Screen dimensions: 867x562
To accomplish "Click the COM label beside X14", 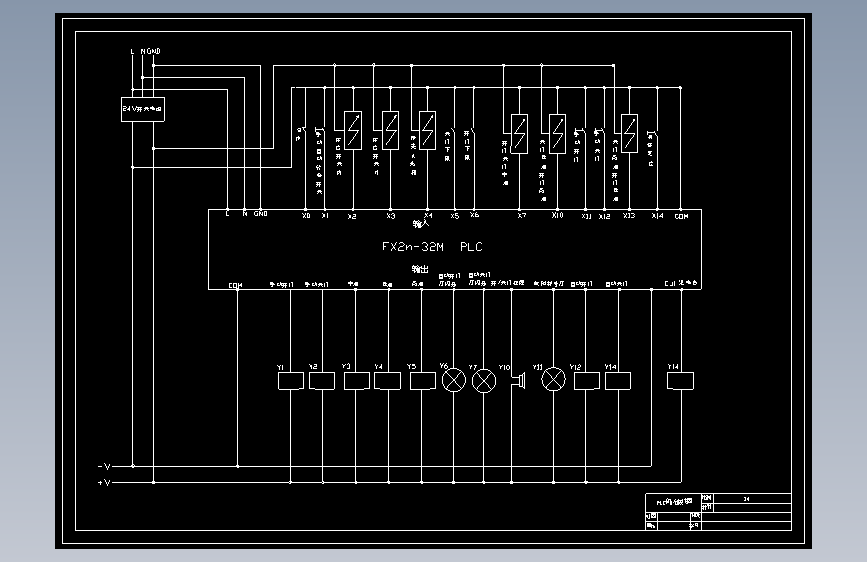I will [681, 216].
